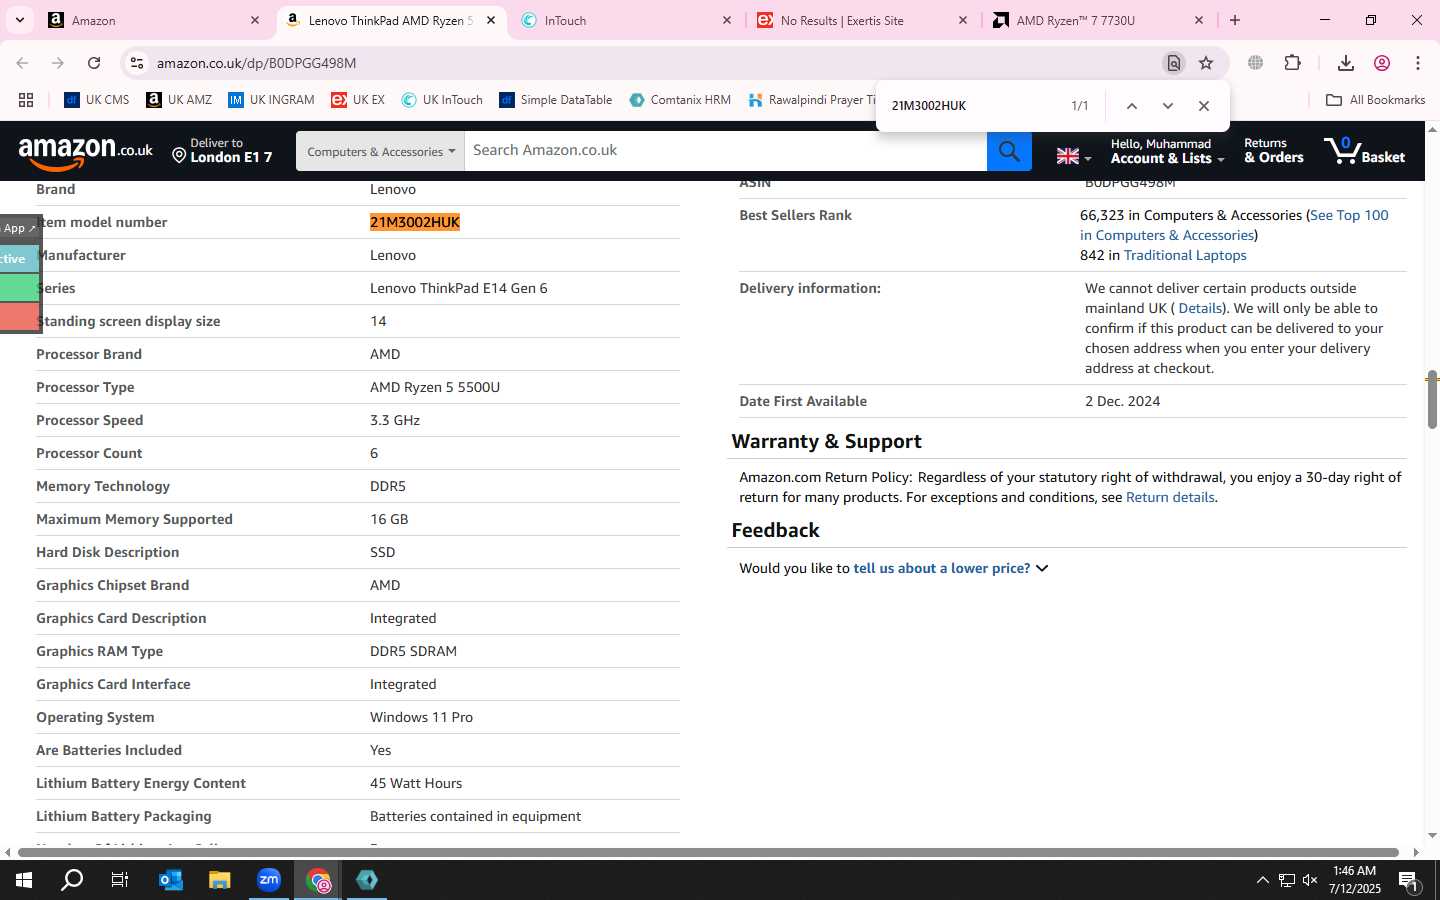Open the notifications center icon
The height and width of the screenshot is (900, 1440).
click(1409, 882)
